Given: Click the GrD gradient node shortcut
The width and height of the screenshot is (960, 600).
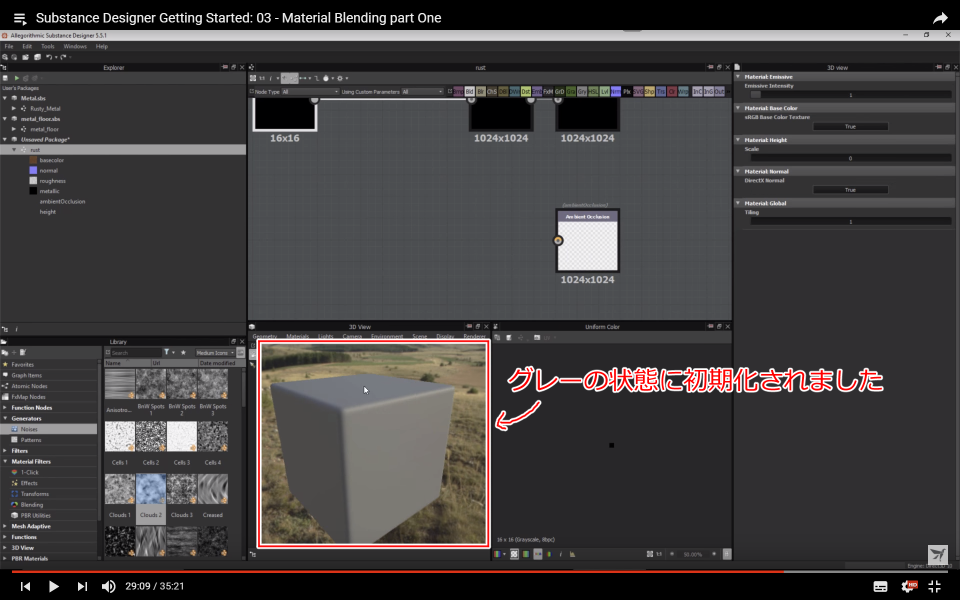Looking at the screenshot, I should pos(559,91).
